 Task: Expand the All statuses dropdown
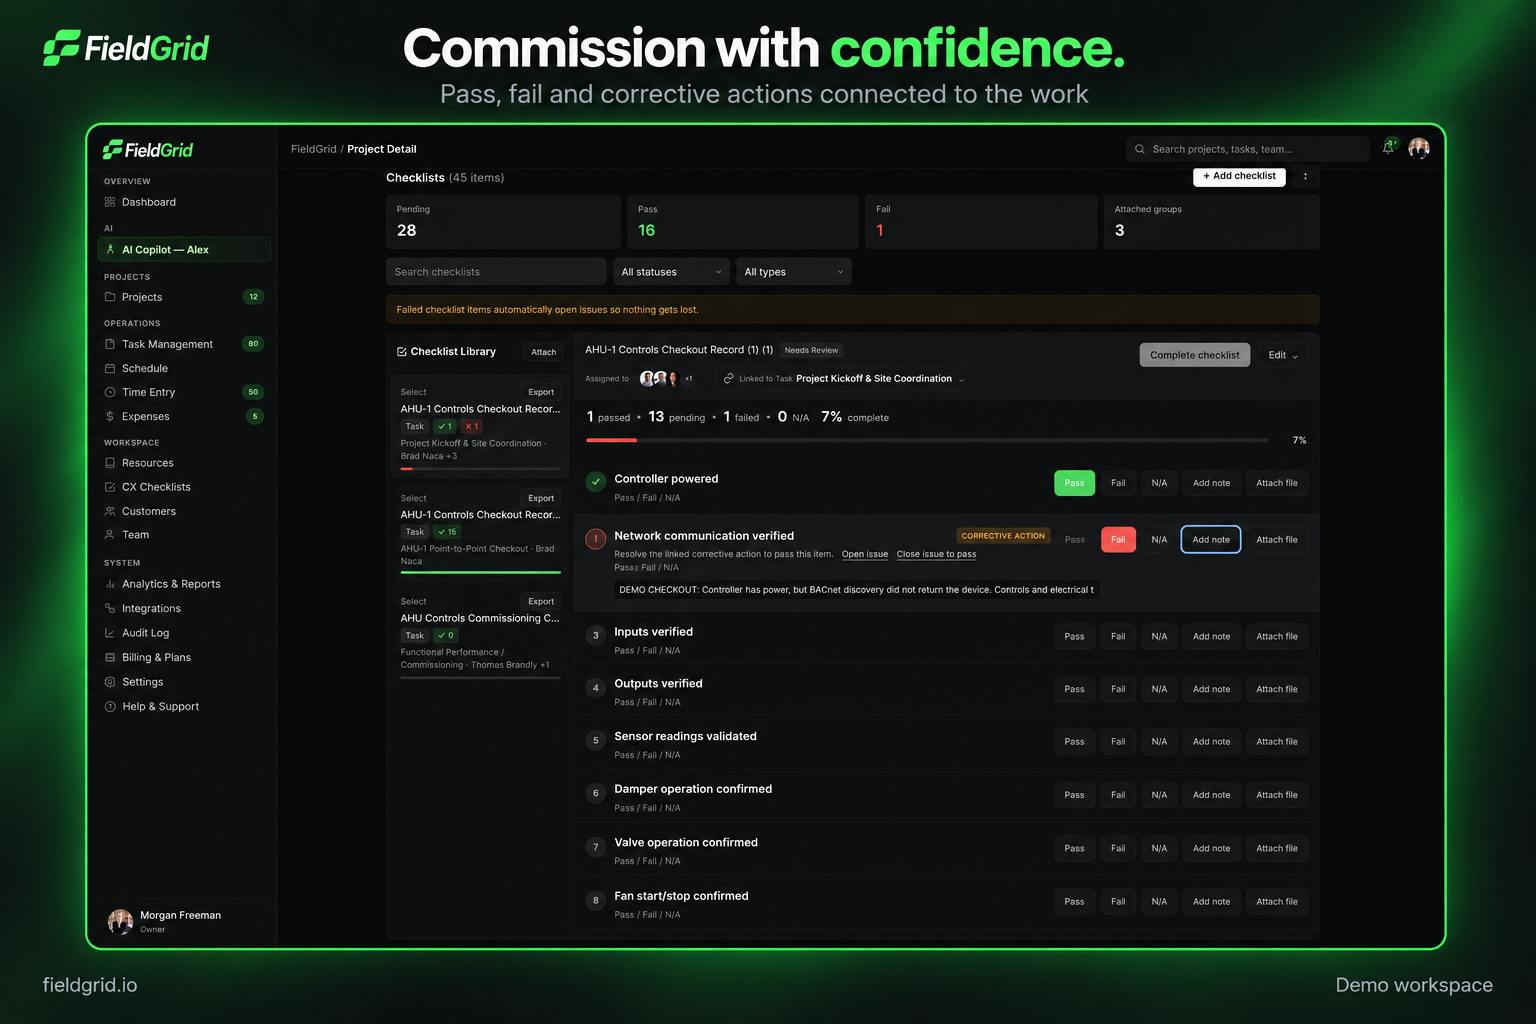671,272
